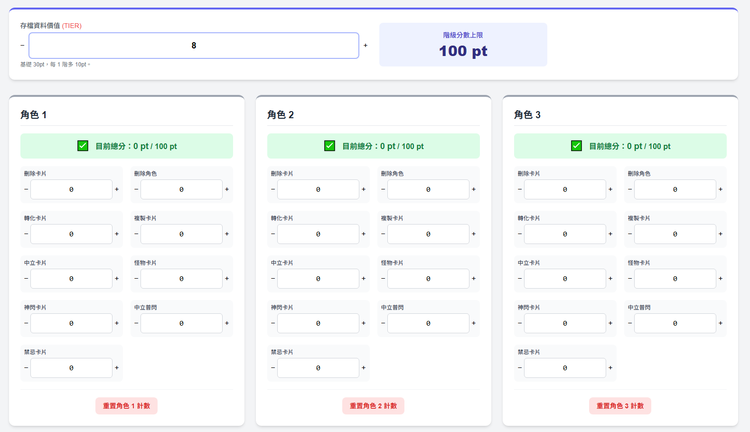750x432 pixels.
Task: Click the green checkmark in 角色 1 total
Action: pos(83,146)
